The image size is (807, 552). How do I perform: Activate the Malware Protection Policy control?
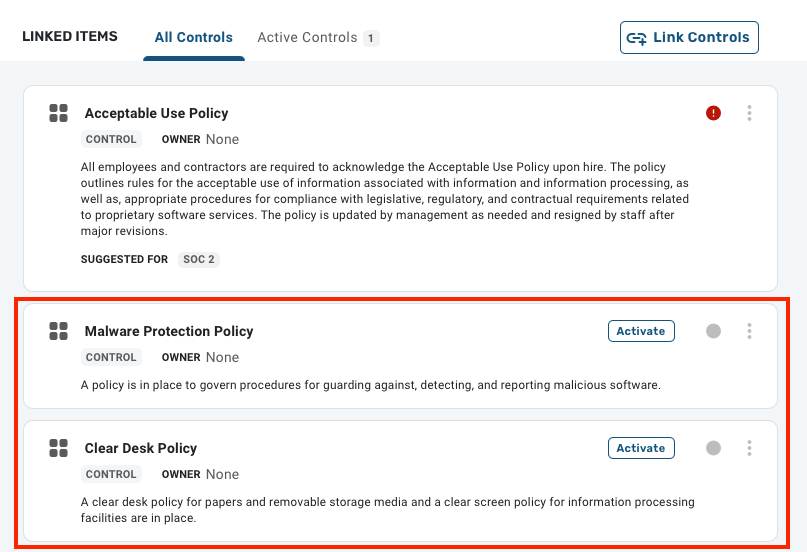[x=641, y=331]
